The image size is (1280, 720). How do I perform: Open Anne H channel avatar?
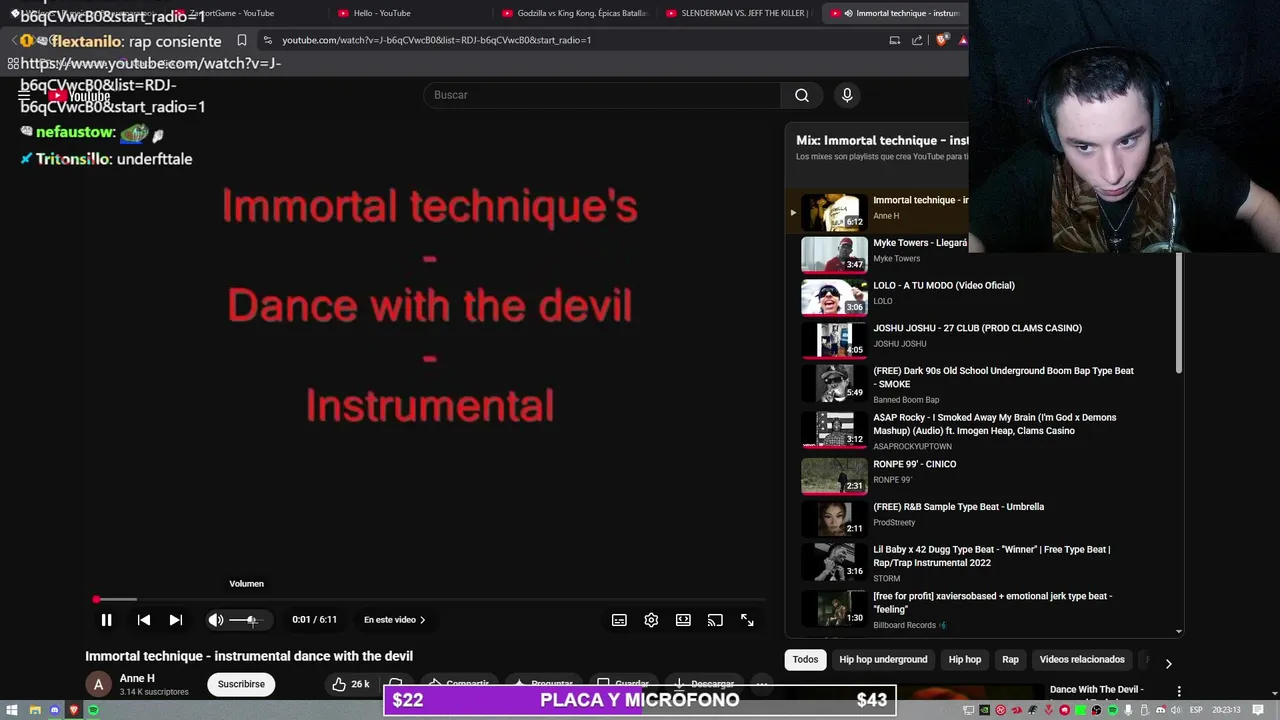(98, 684)
